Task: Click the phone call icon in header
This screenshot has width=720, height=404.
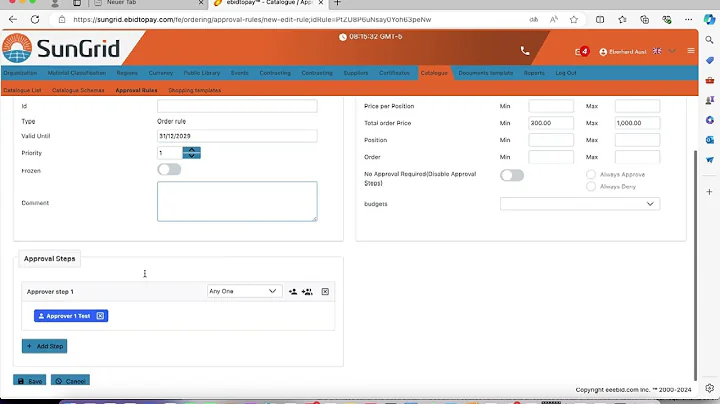Action: 525,51
